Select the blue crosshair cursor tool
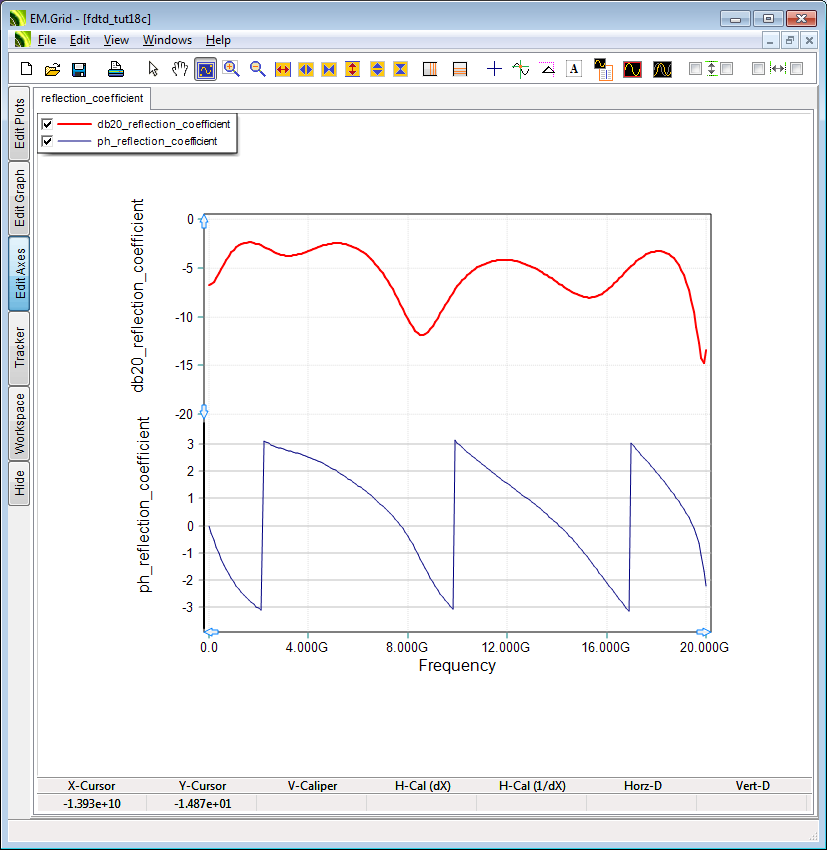 tap(494, 69)
